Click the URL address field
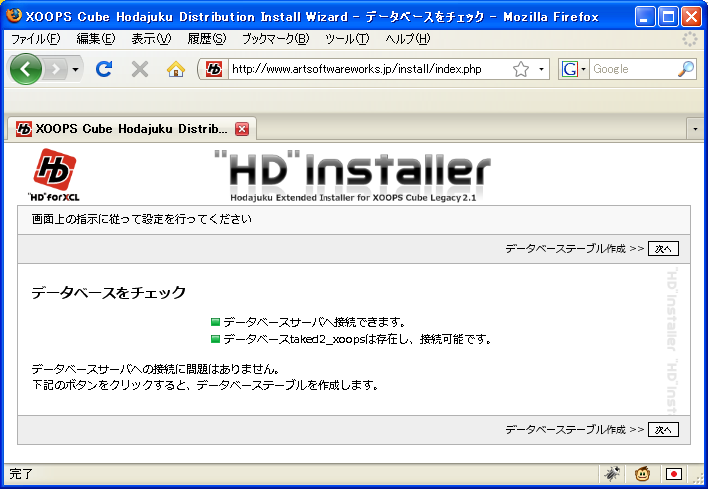The image size is (708, 489). click(368, 69)
